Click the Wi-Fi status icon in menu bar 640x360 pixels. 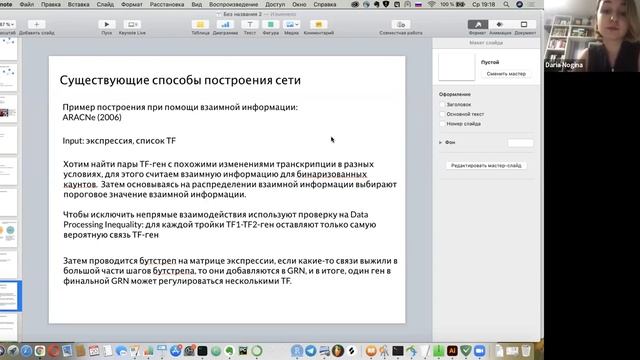click(x=432, y=4)
